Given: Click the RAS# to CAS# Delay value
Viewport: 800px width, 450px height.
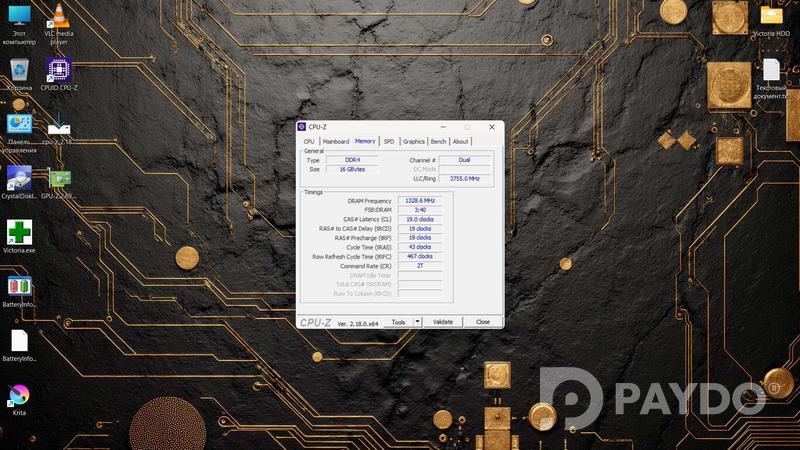Looking at the screenshot, I should (420, 229).
